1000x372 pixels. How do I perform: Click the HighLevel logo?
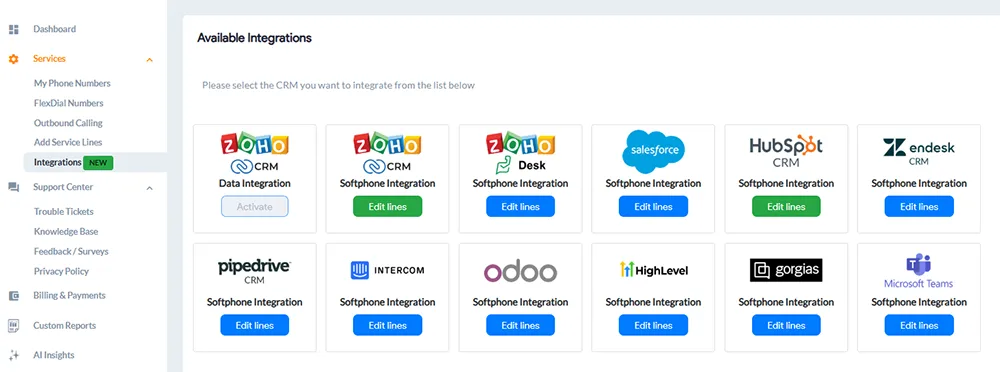(x=653, y=271)
